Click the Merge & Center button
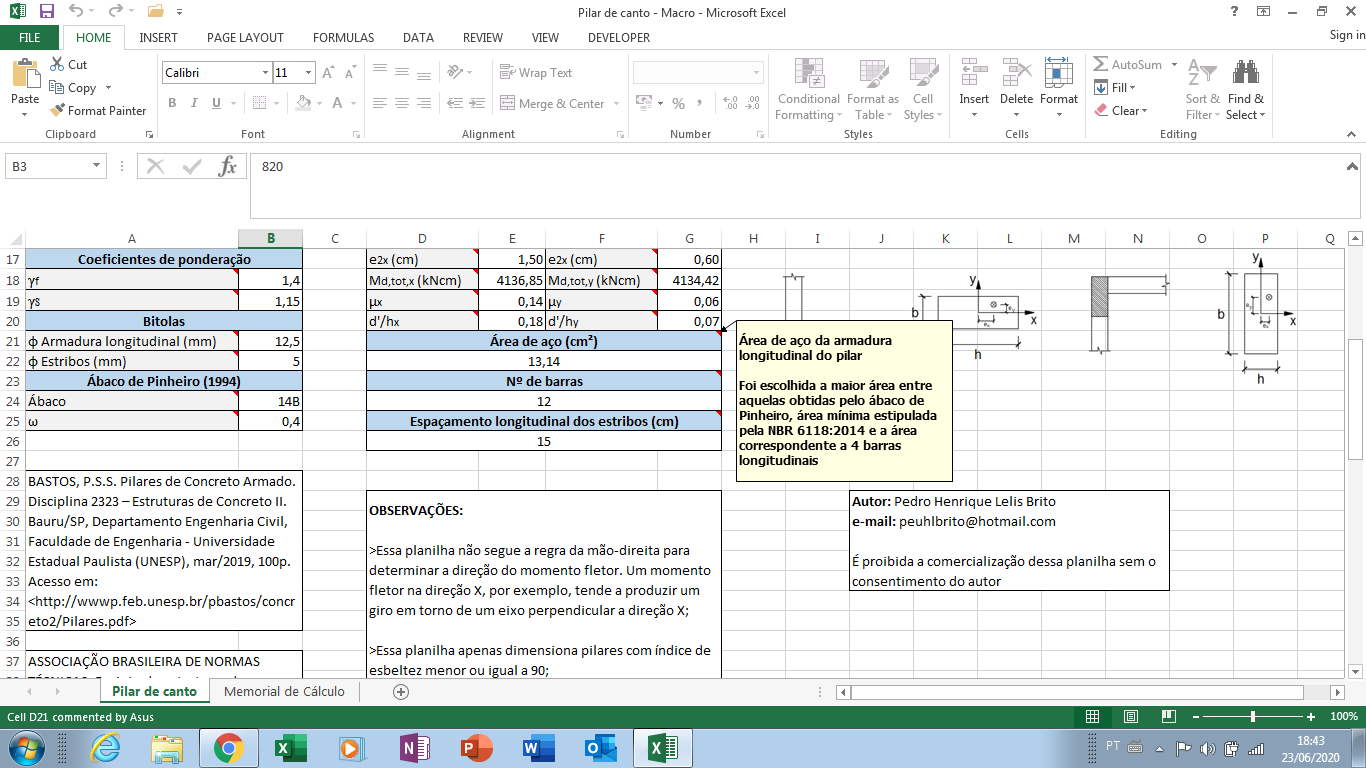 [553, 103]
